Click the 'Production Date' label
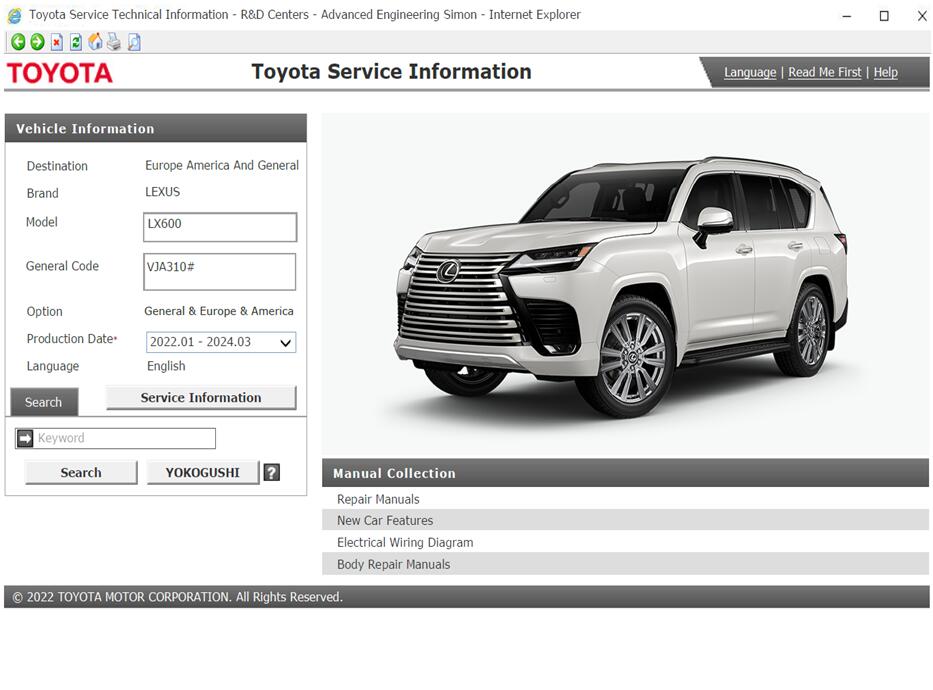The height and width of the screenshot is (690, 933). pyautogui.click(x=70, y=338)
